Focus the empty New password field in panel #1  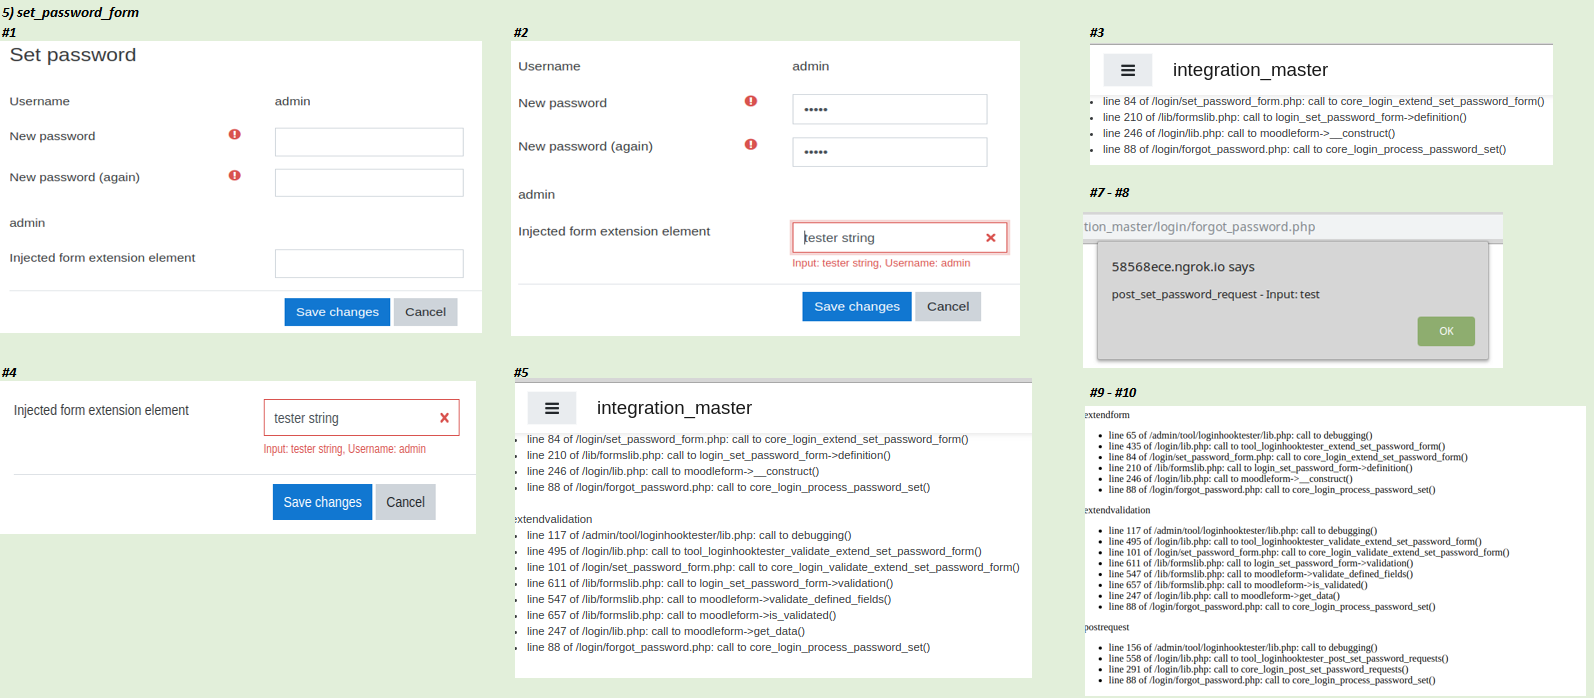(x=369, y=142)
